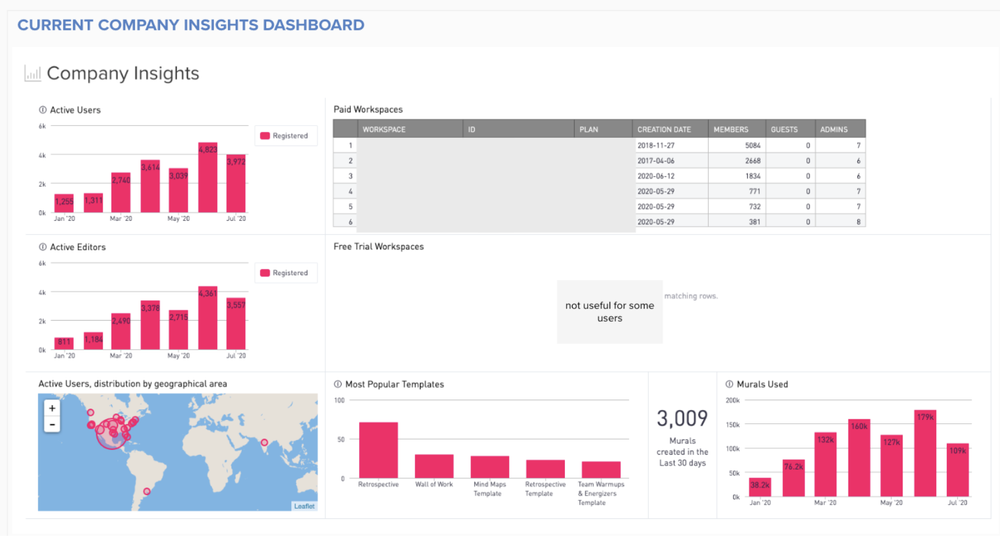Pick the 1,311 bar in Active Users
Image resolution: width=1000 pixels, height=538 pixels.
click(93, 203)
